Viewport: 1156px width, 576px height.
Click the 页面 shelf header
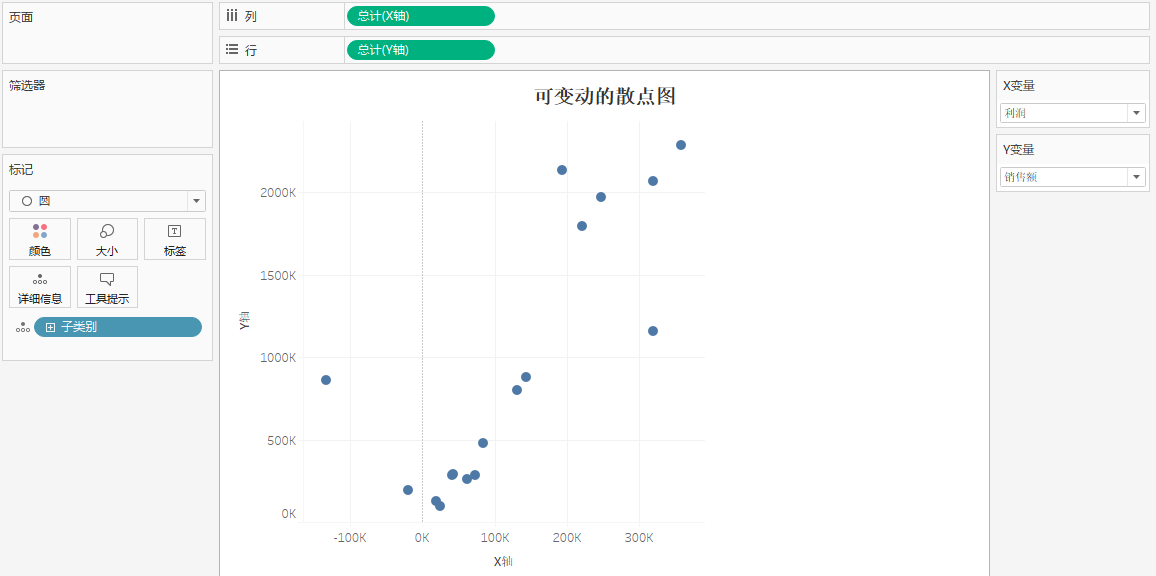coord(21,17)
